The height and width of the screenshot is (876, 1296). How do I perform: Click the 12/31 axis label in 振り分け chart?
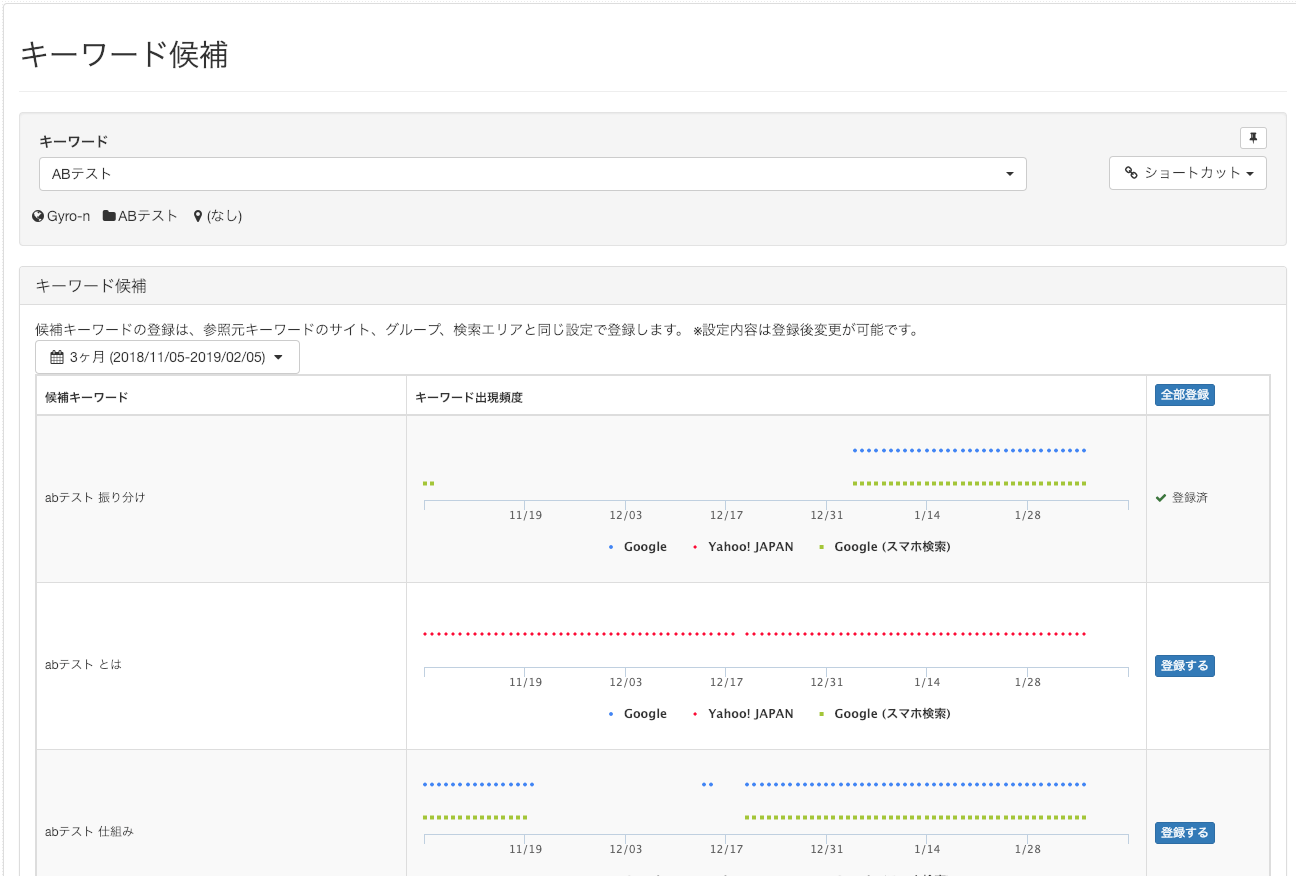(x=826, y=516)
